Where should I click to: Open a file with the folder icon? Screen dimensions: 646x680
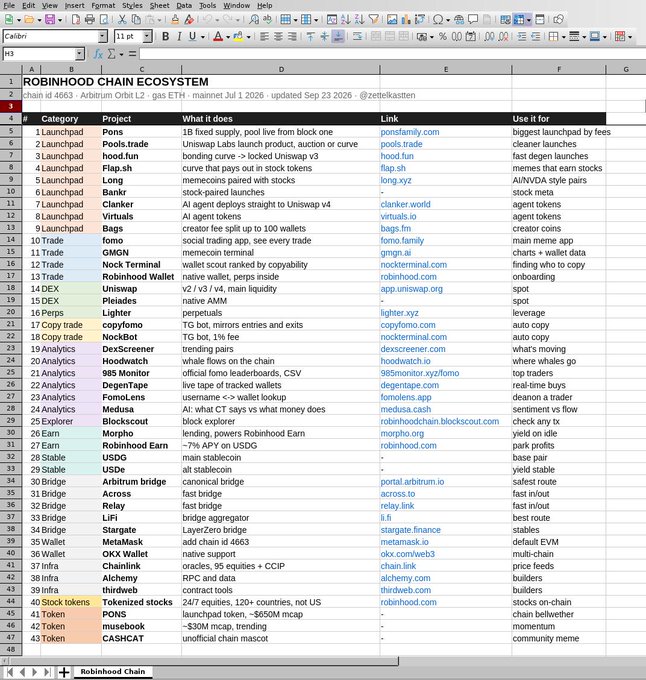click(x=29, y=20)
